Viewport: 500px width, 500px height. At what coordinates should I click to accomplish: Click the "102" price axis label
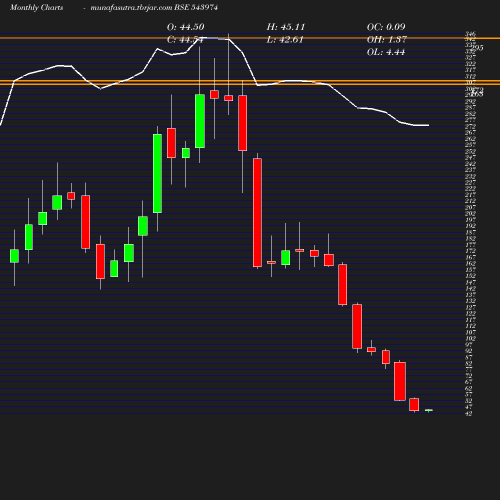470,338
